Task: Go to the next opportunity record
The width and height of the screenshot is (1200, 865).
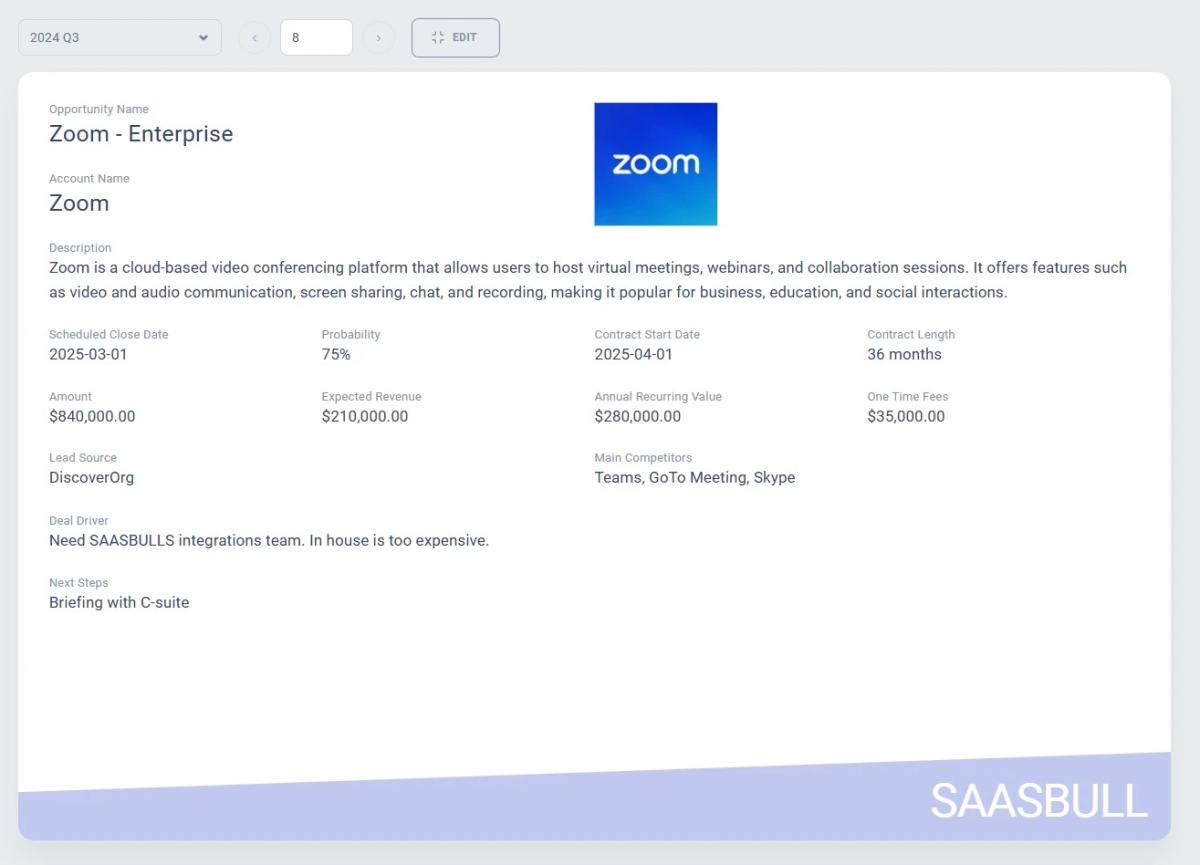Action: point(378,38)
